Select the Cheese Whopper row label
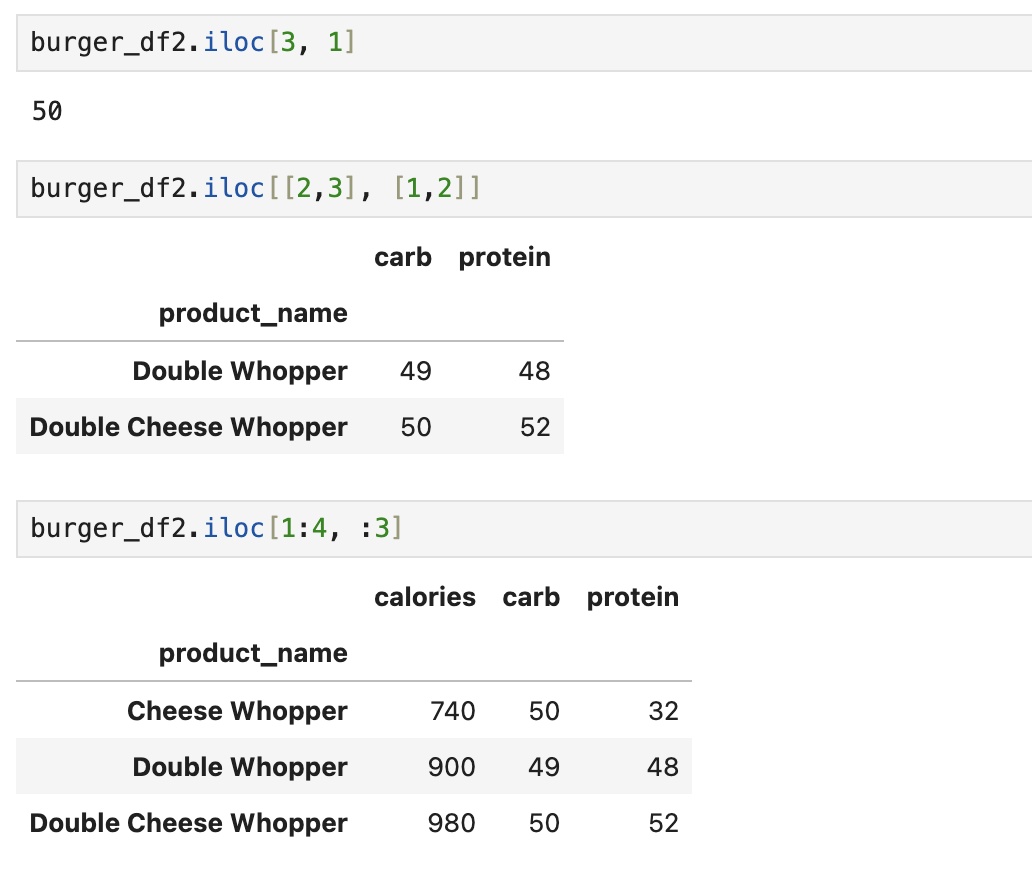Image resolution: width=1032 pixels, height=884 pixels. (x=237, y=711)
